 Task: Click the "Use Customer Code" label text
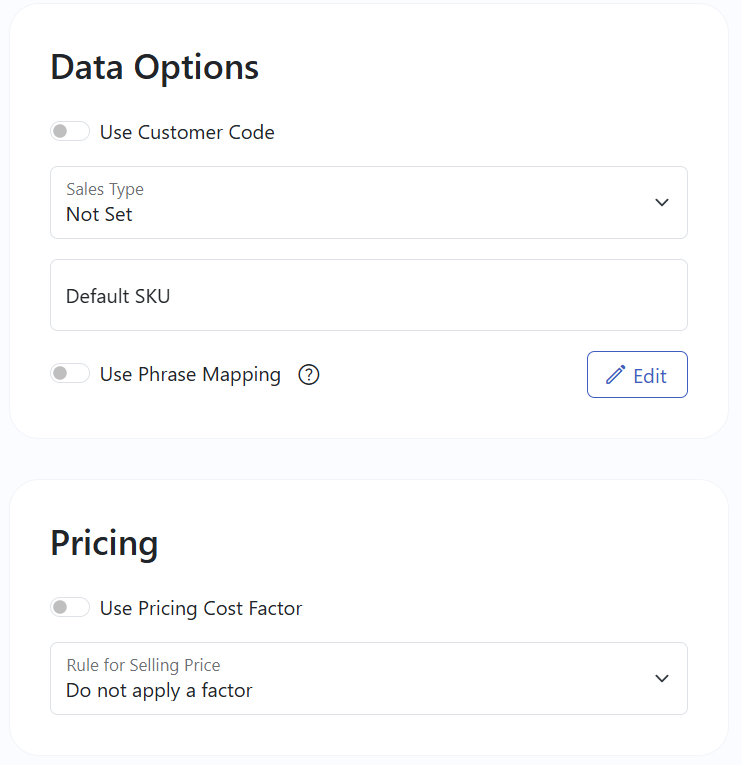pyautogui.click(x=187, y=132)
